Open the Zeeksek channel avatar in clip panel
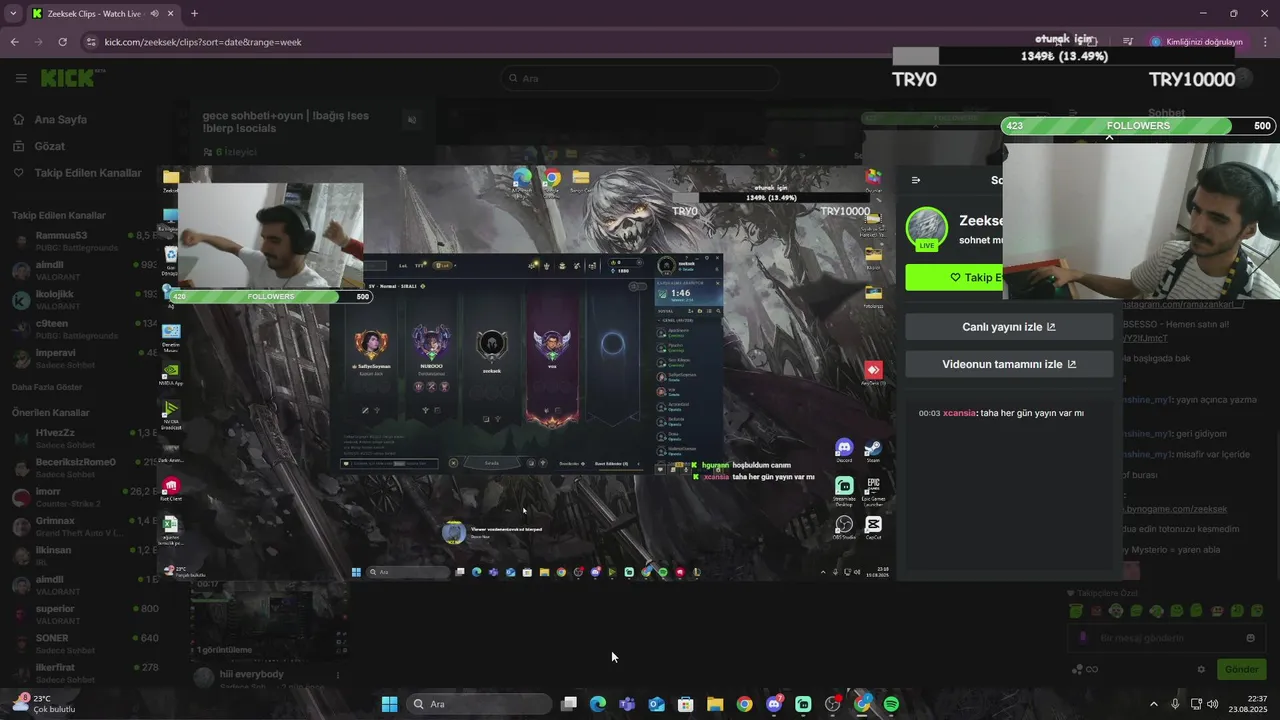The image size is (1280, 720). [926, 229]
